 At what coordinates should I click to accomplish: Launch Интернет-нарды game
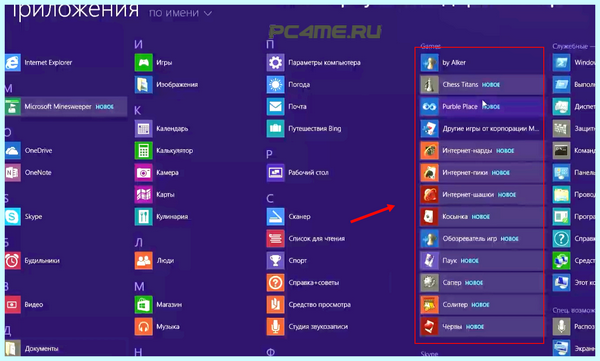[x=481, y=150]
